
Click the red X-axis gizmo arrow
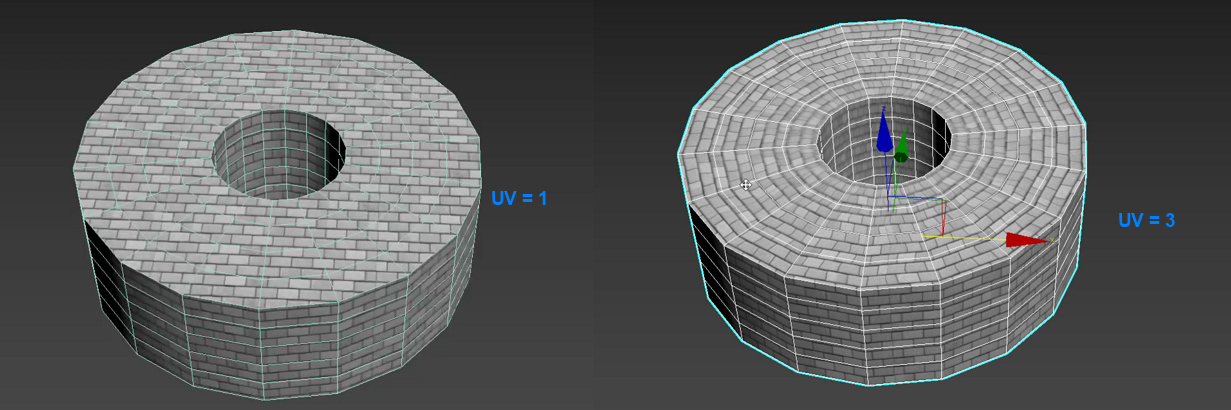tap(1027, 239)
